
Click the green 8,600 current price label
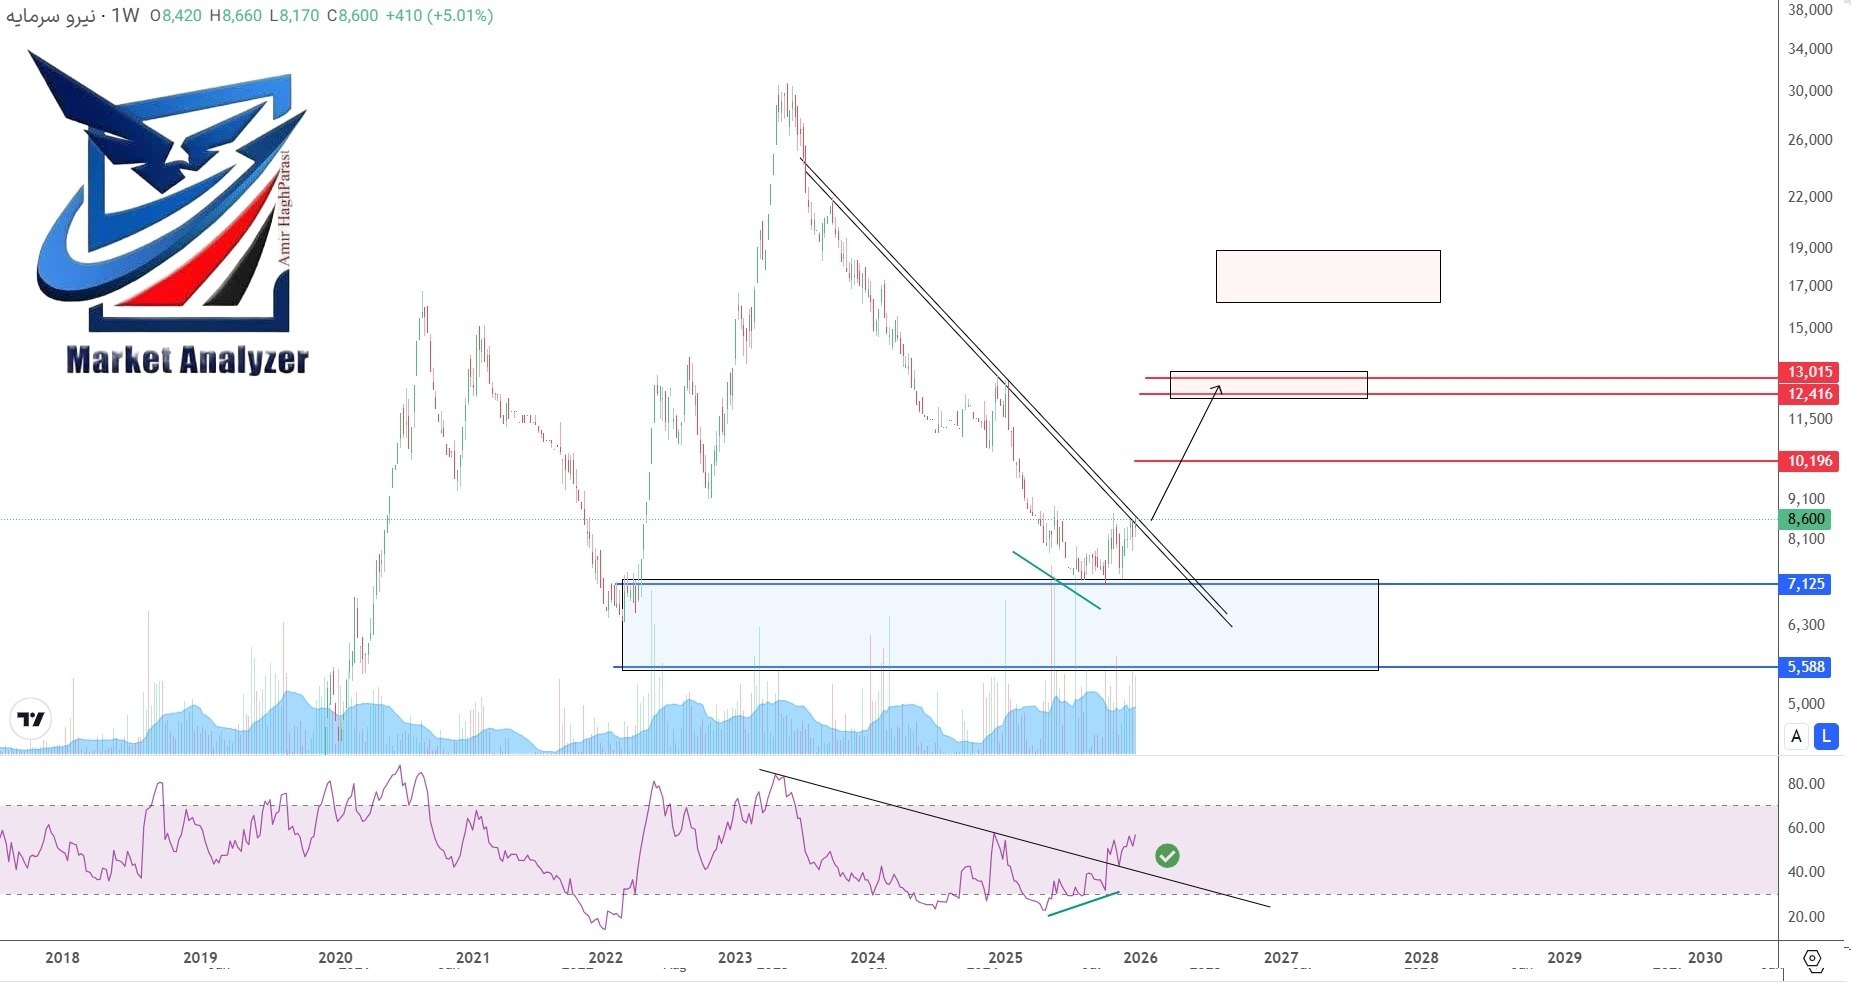[x=1806, y=519]
